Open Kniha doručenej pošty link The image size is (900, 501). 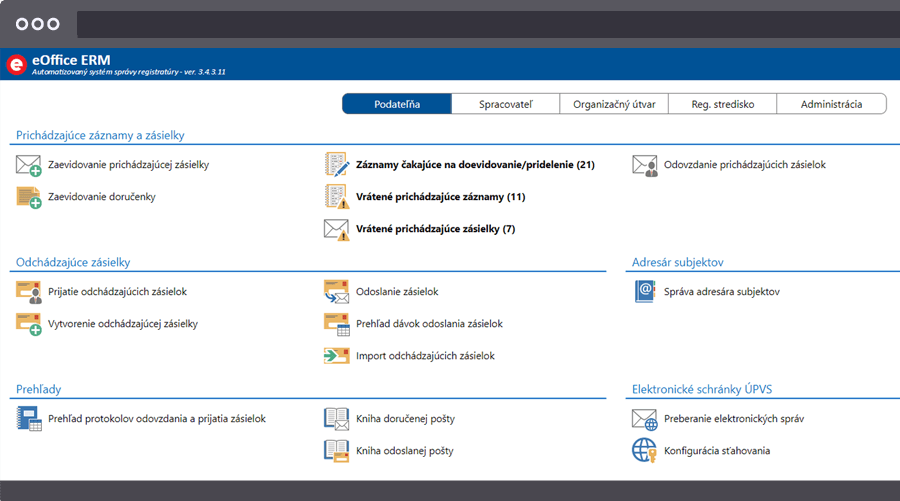(x=405, y=419)
